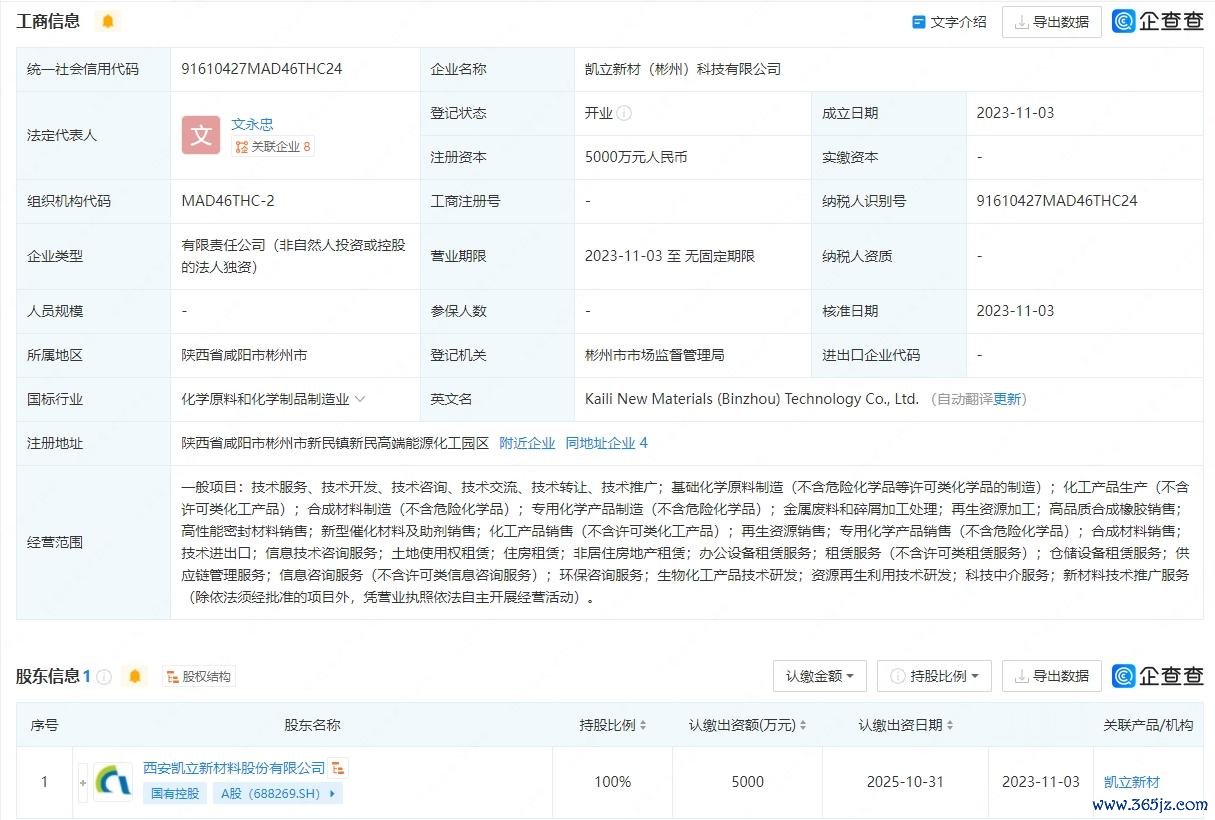Viewport: 1215px width, 820px height.
Task: Expand the A股（688269.SH） stock tag
Action: [277, 794]
